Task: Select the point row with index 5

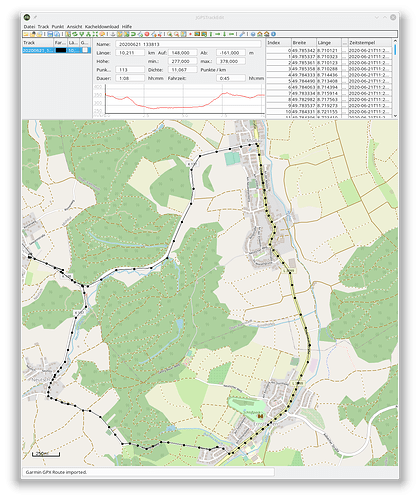Action: click(x=329, y=81)
